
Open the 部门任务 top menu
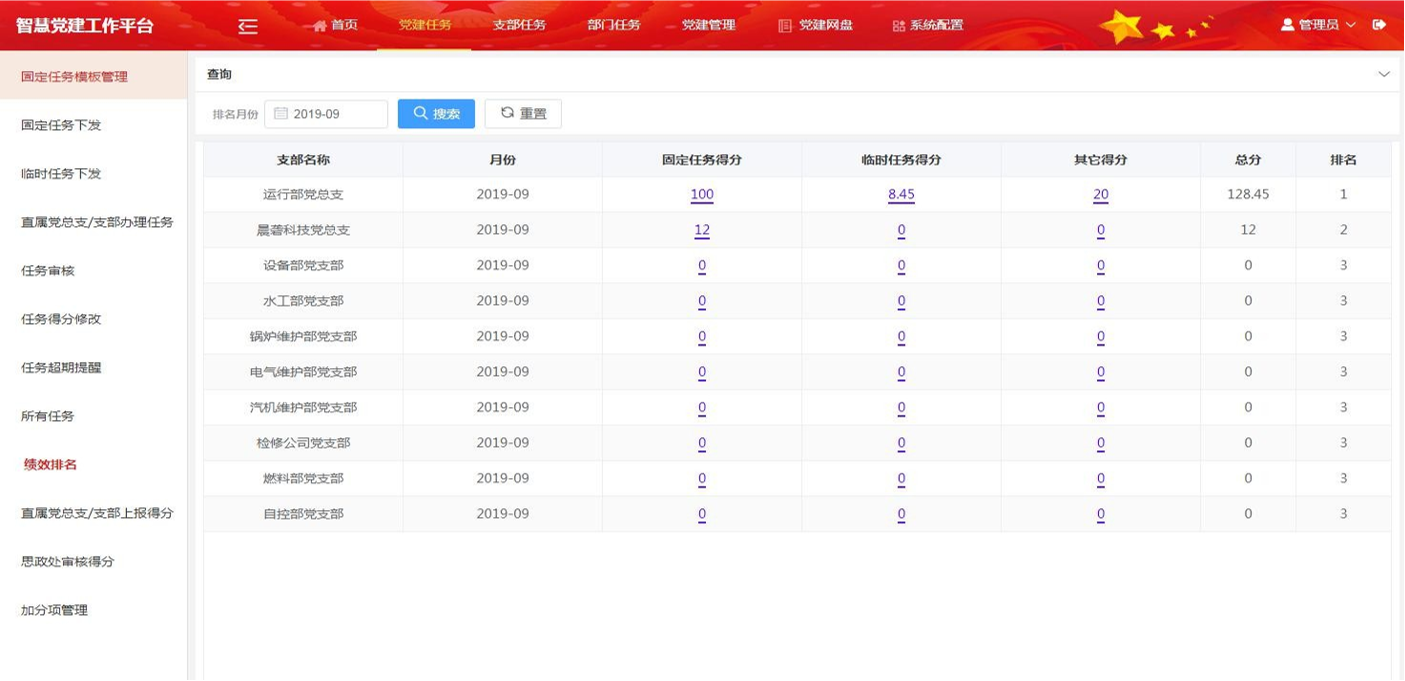(614, 25)
